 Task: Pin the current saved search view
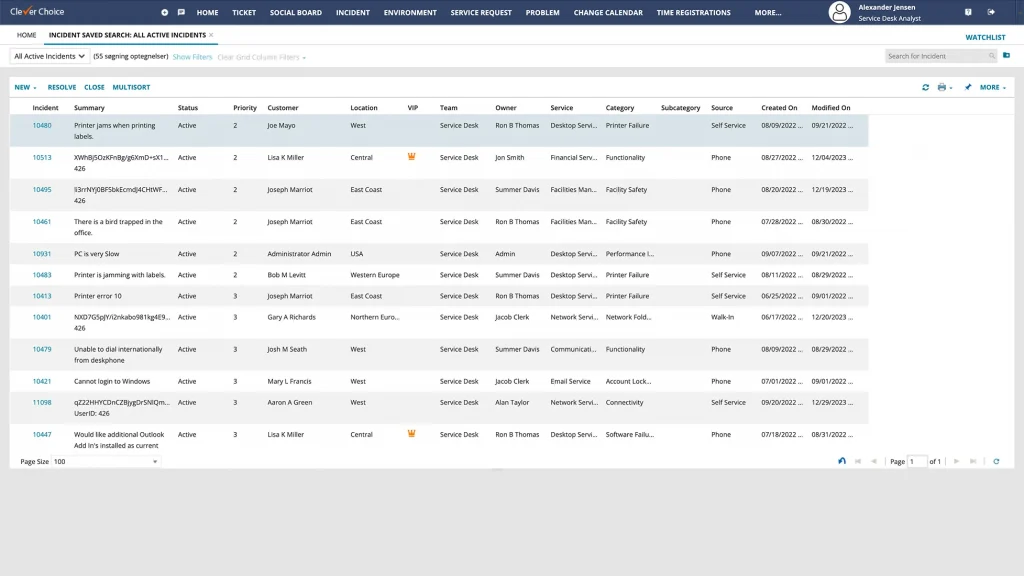(969, 88)
